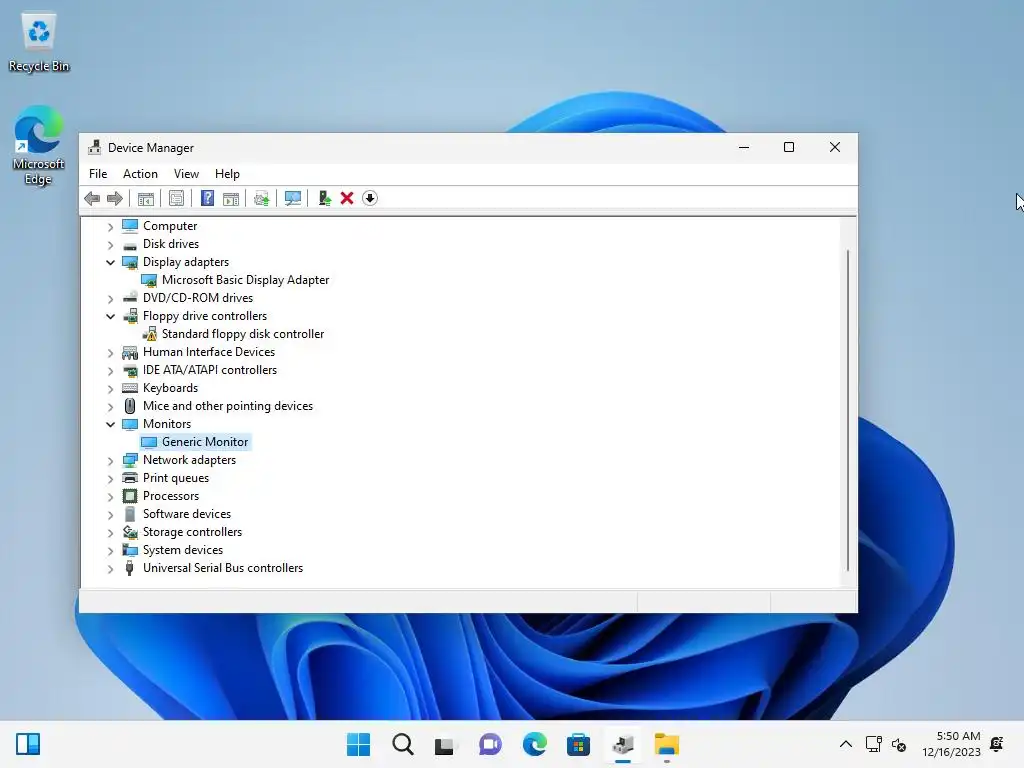Collapse the Display adapters node

coord(110,263)
